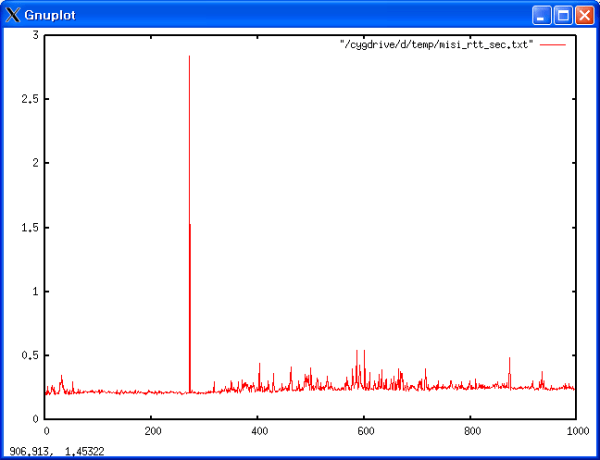This screenshot has width=600, height=460.
Task: Minimize the Gnuplot window
Action: click(x=541, y=16)
